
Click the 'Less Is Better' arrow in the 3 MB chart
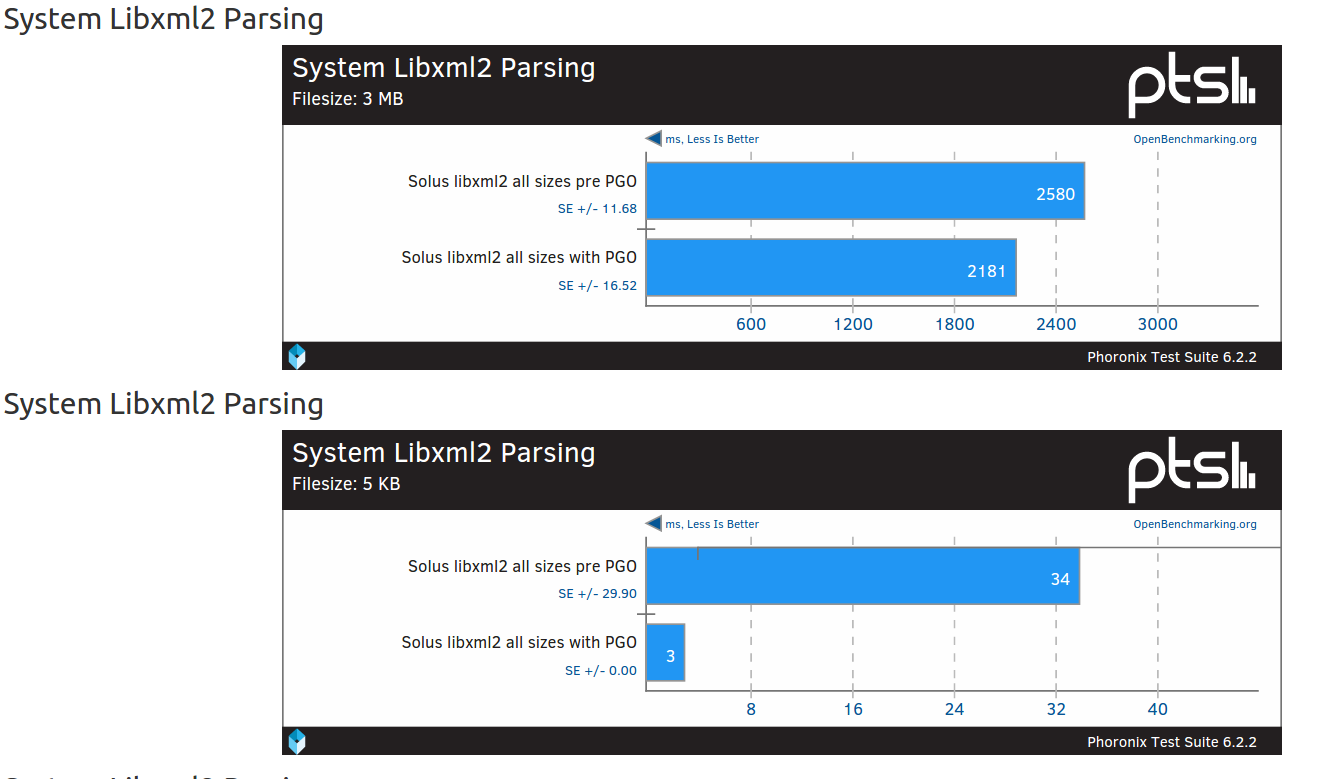(654, 139)
